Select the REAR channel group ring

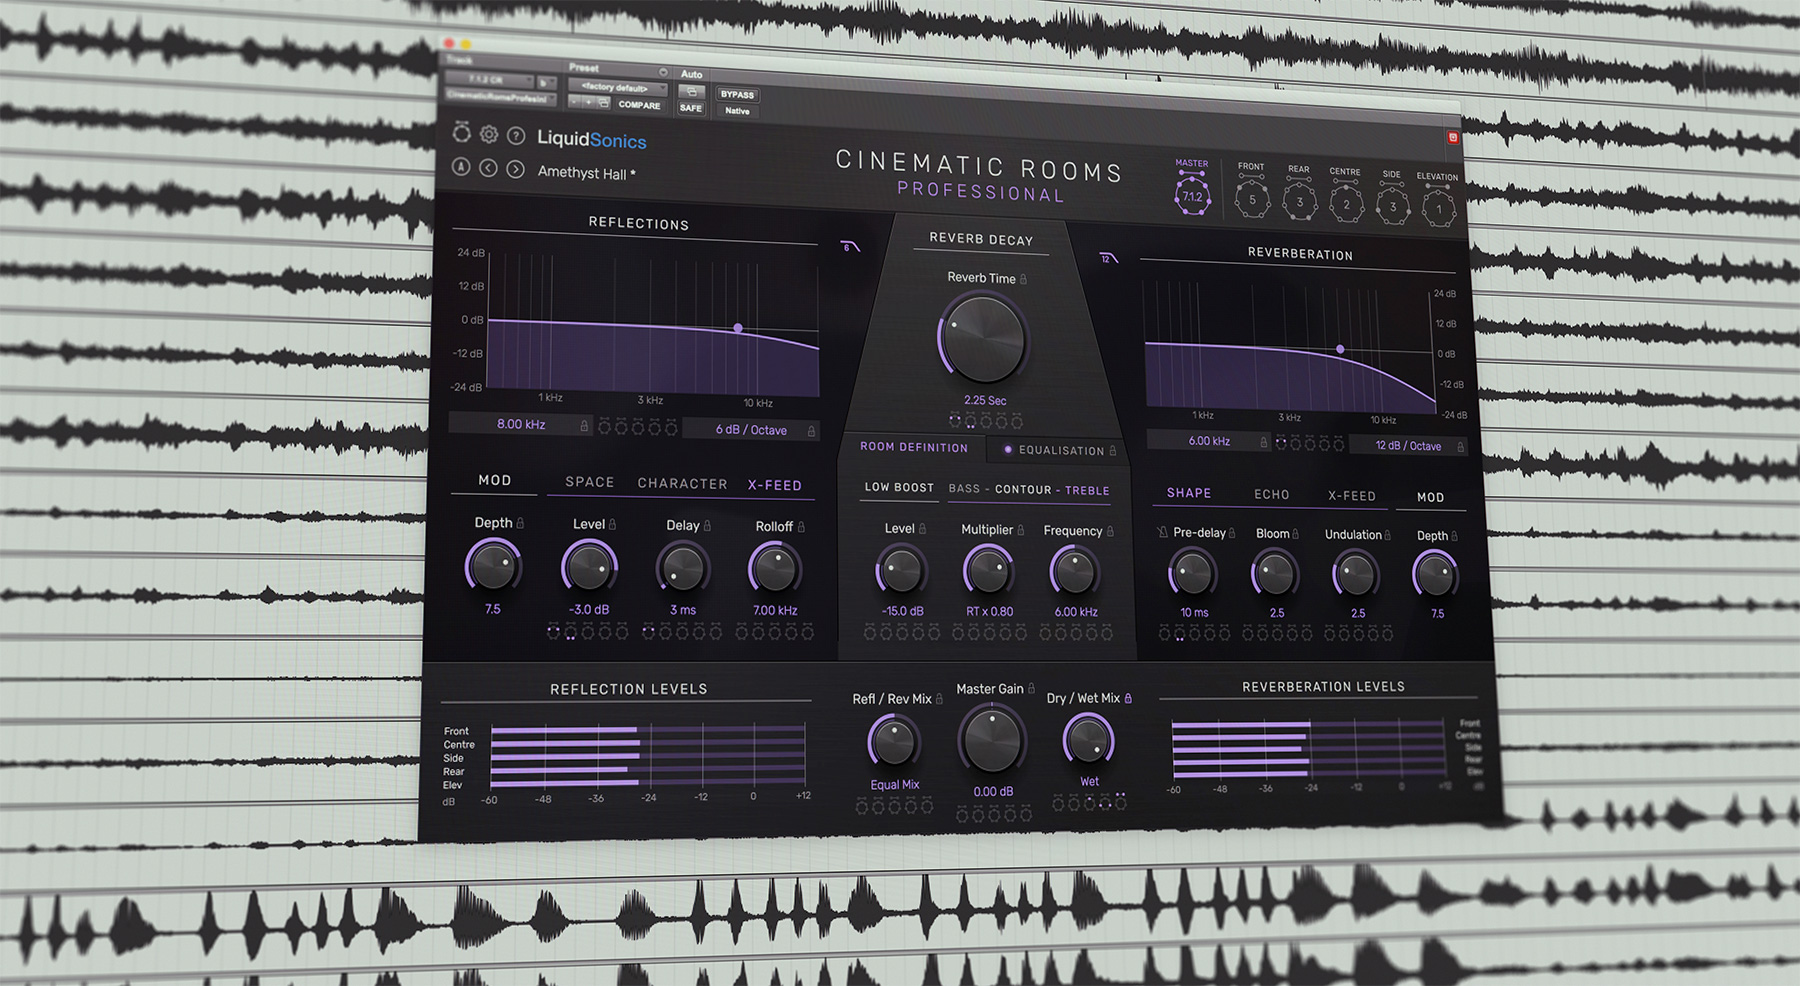point(1299,201)
